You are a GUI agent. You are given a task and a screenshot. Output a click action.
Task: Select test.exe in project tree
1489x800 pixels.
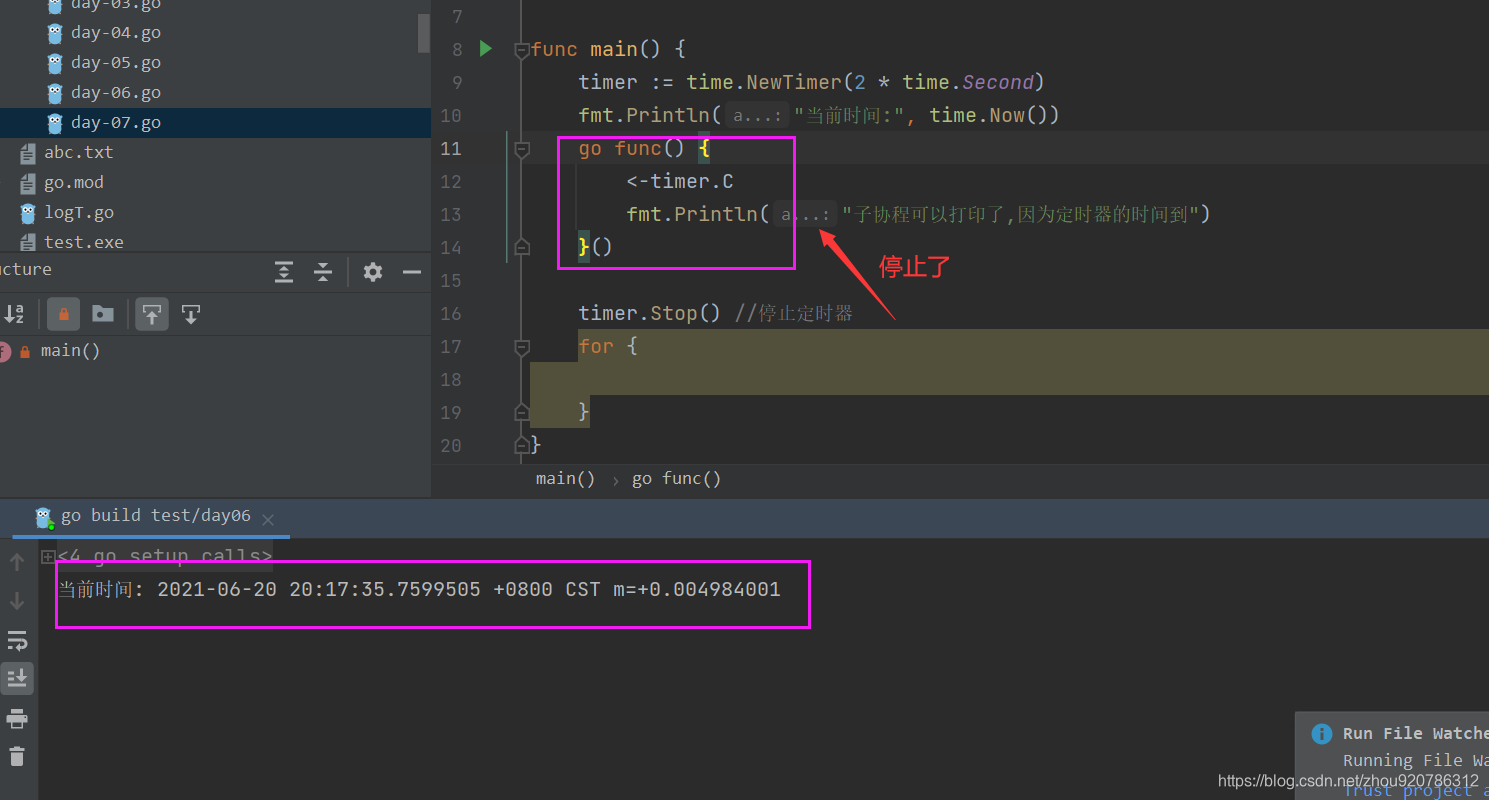(x=84, y=242)
